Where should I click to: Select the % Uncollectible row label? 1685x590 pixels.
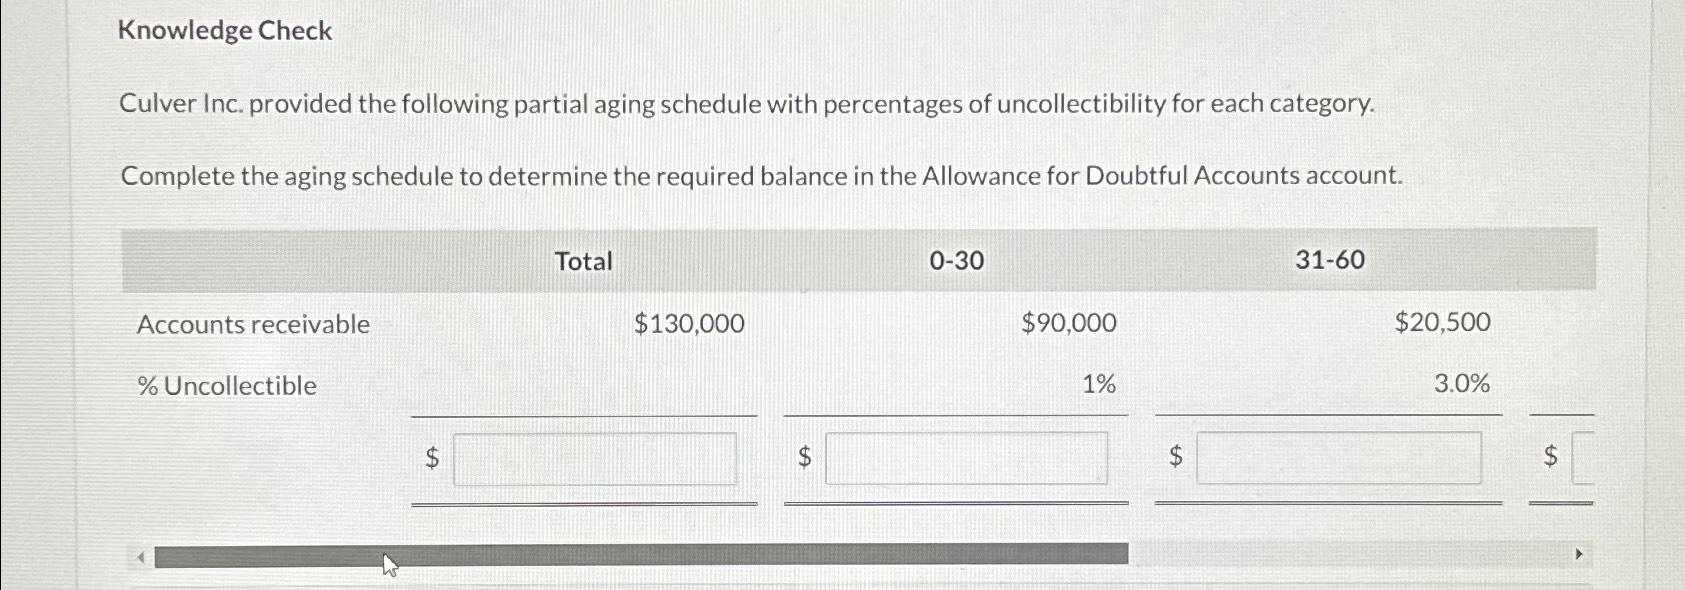coord(228,386)
